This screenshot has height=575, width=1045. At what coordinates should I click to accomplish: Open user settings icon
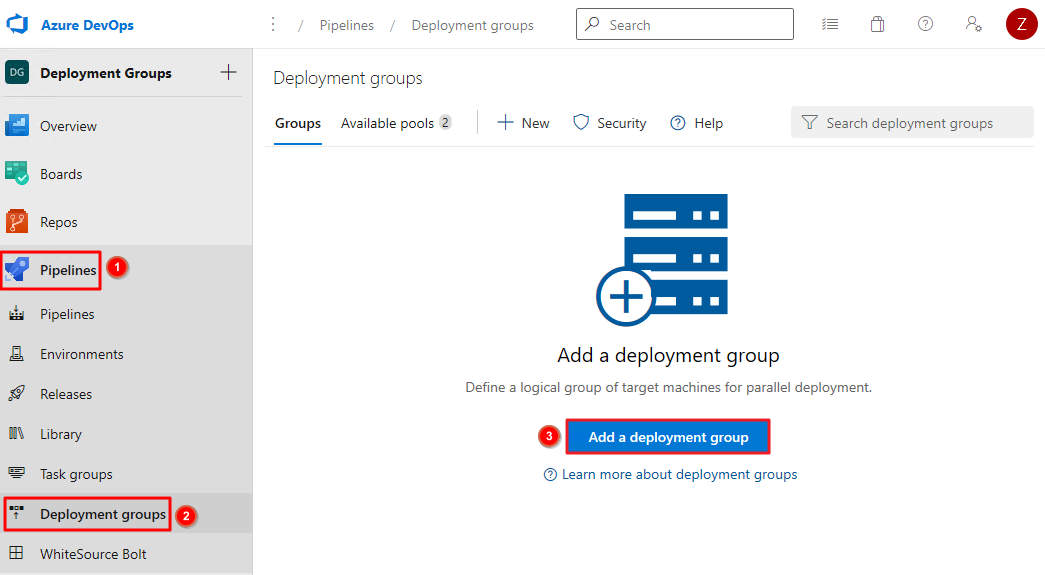(x=974, y=24)
